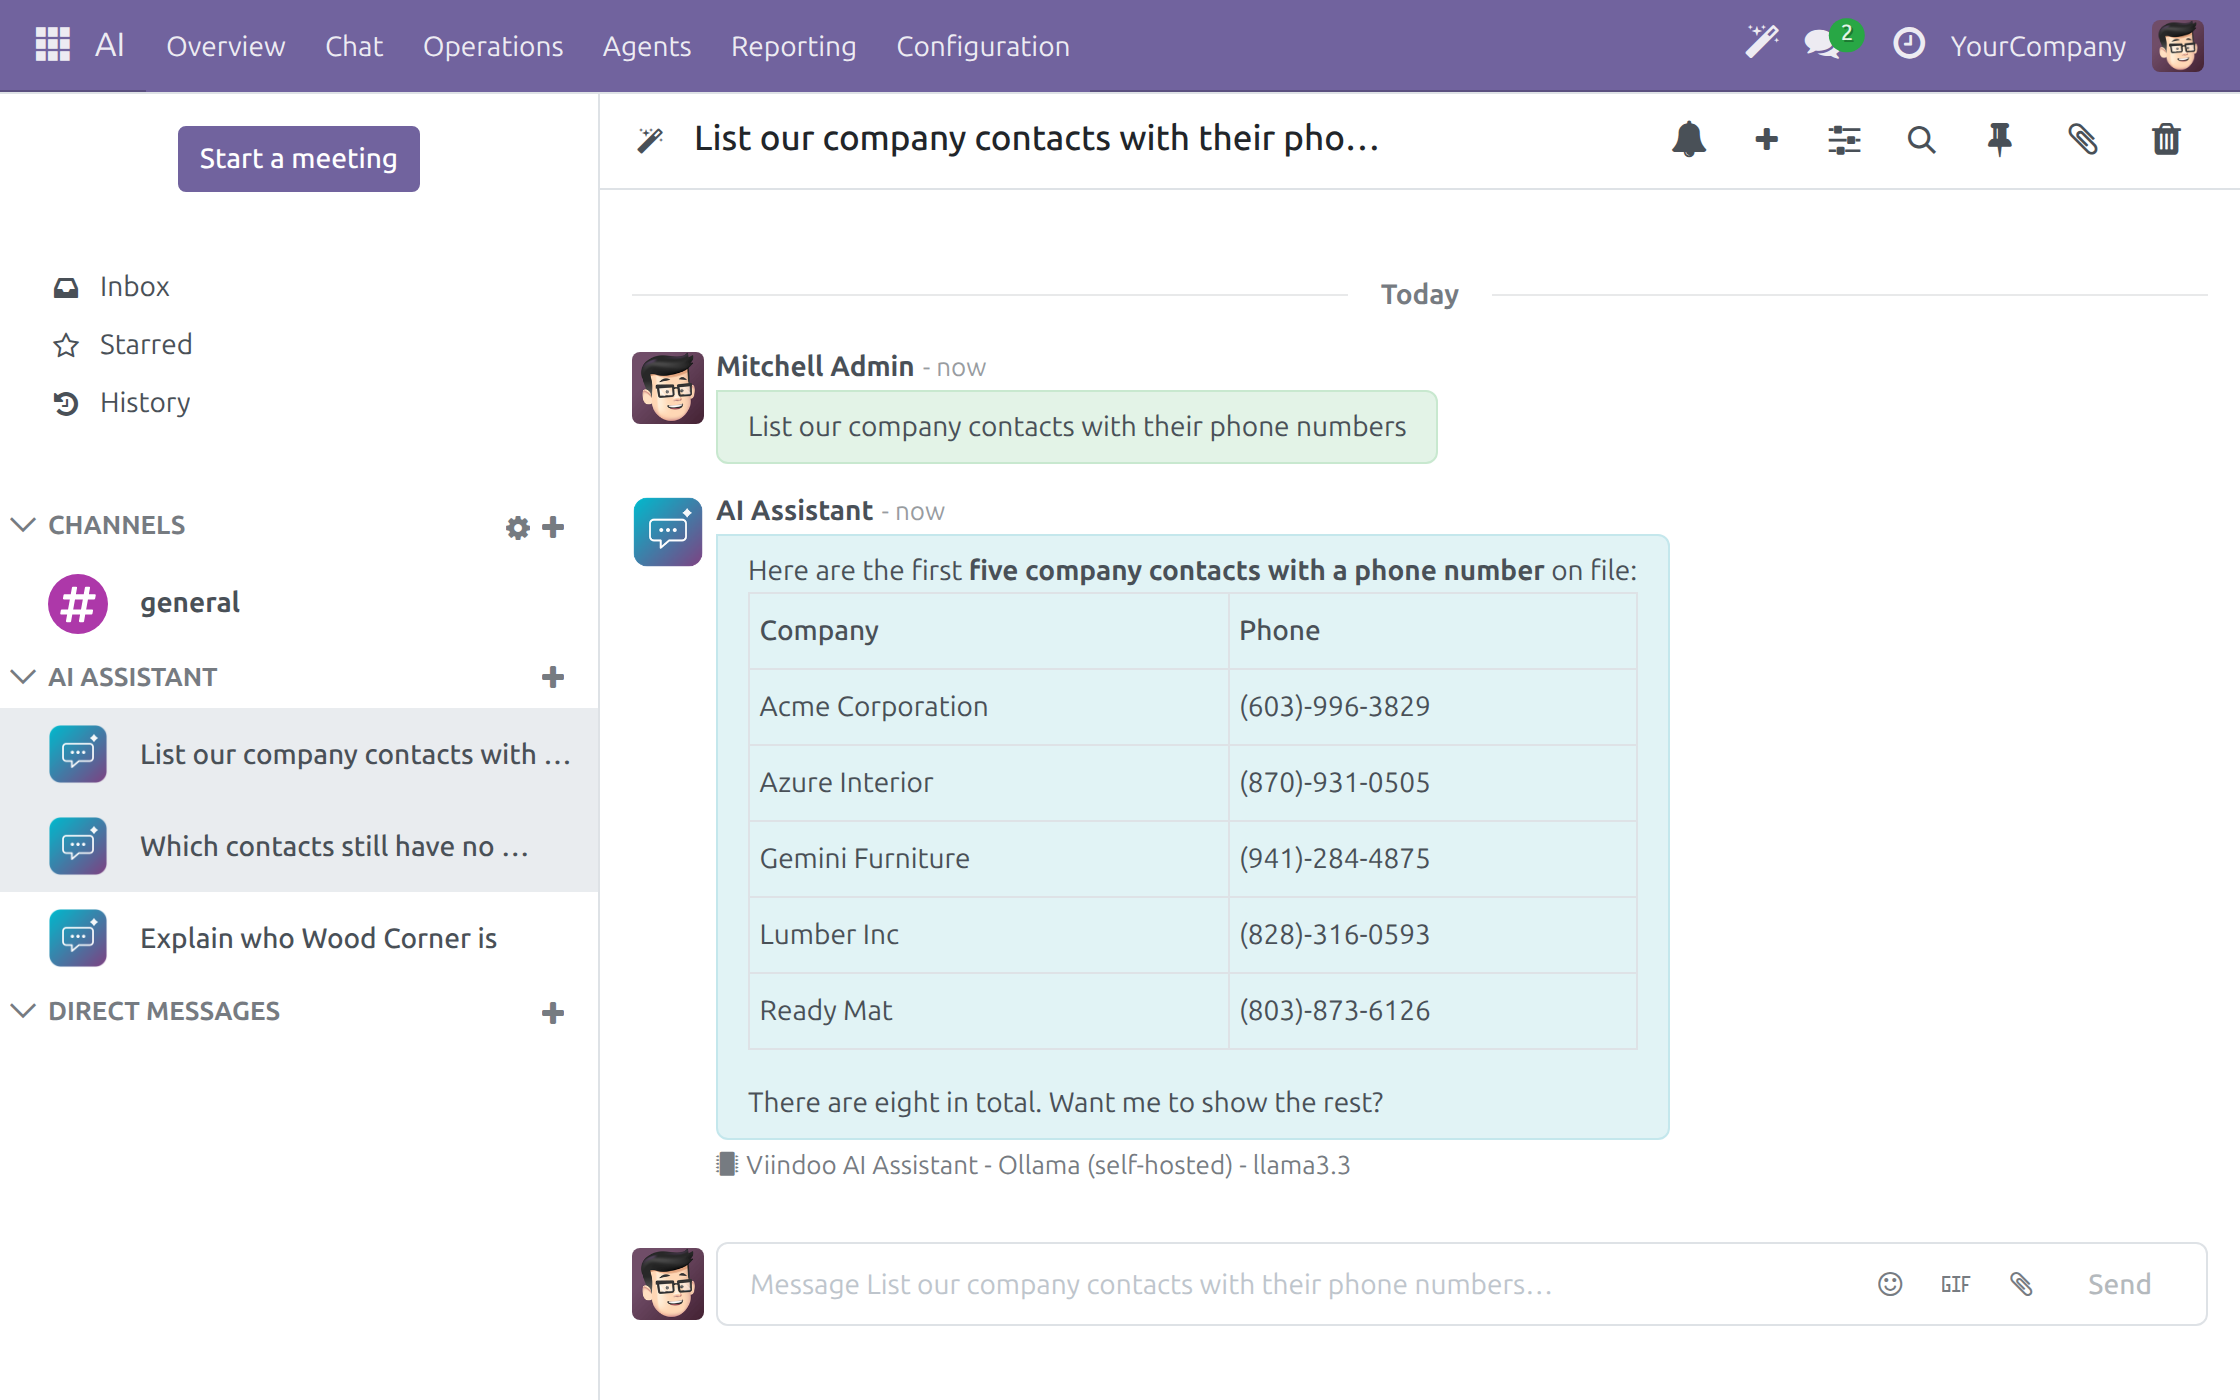Open the Operations menu
This screenshot has width=2240, height=1400.
(x=493, y=46)
